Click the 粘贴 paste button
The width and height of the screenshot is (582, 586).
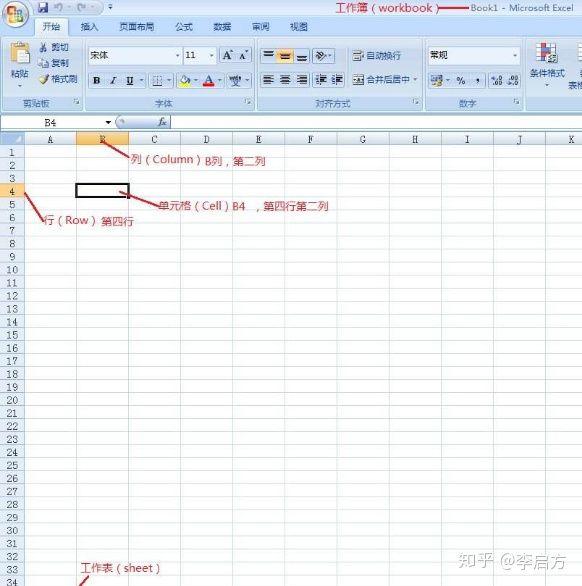[x=19, y=60]
